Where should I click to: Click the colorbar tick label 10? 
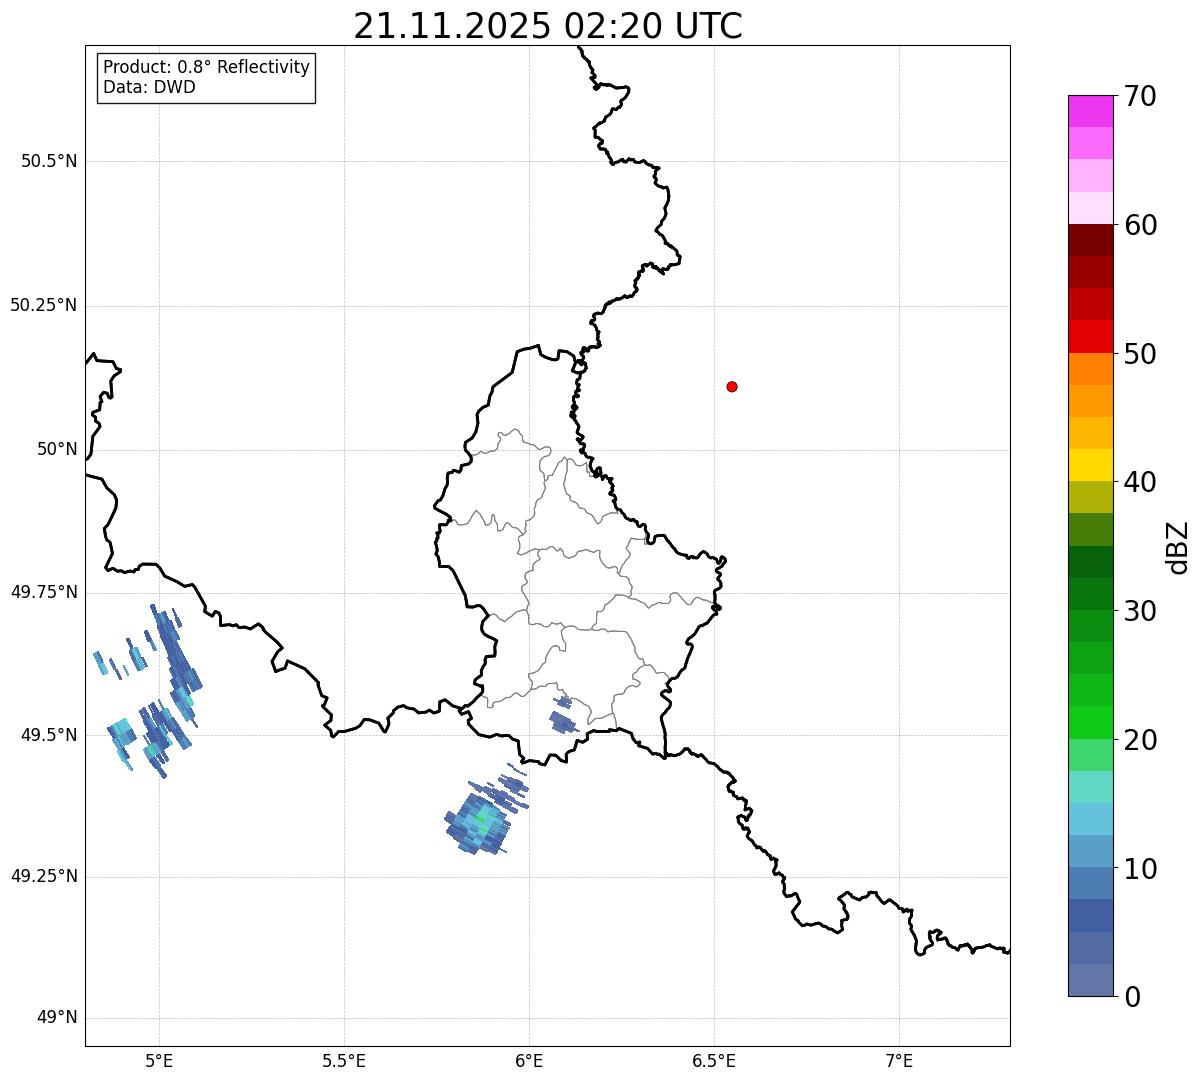click(x=1140, y=869)
